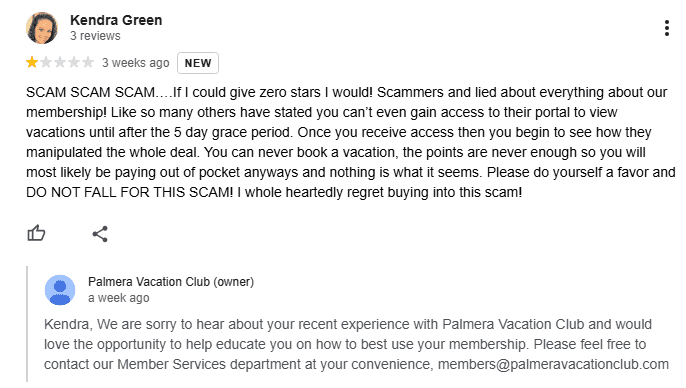Click the third gray rating star

(60, 62)
